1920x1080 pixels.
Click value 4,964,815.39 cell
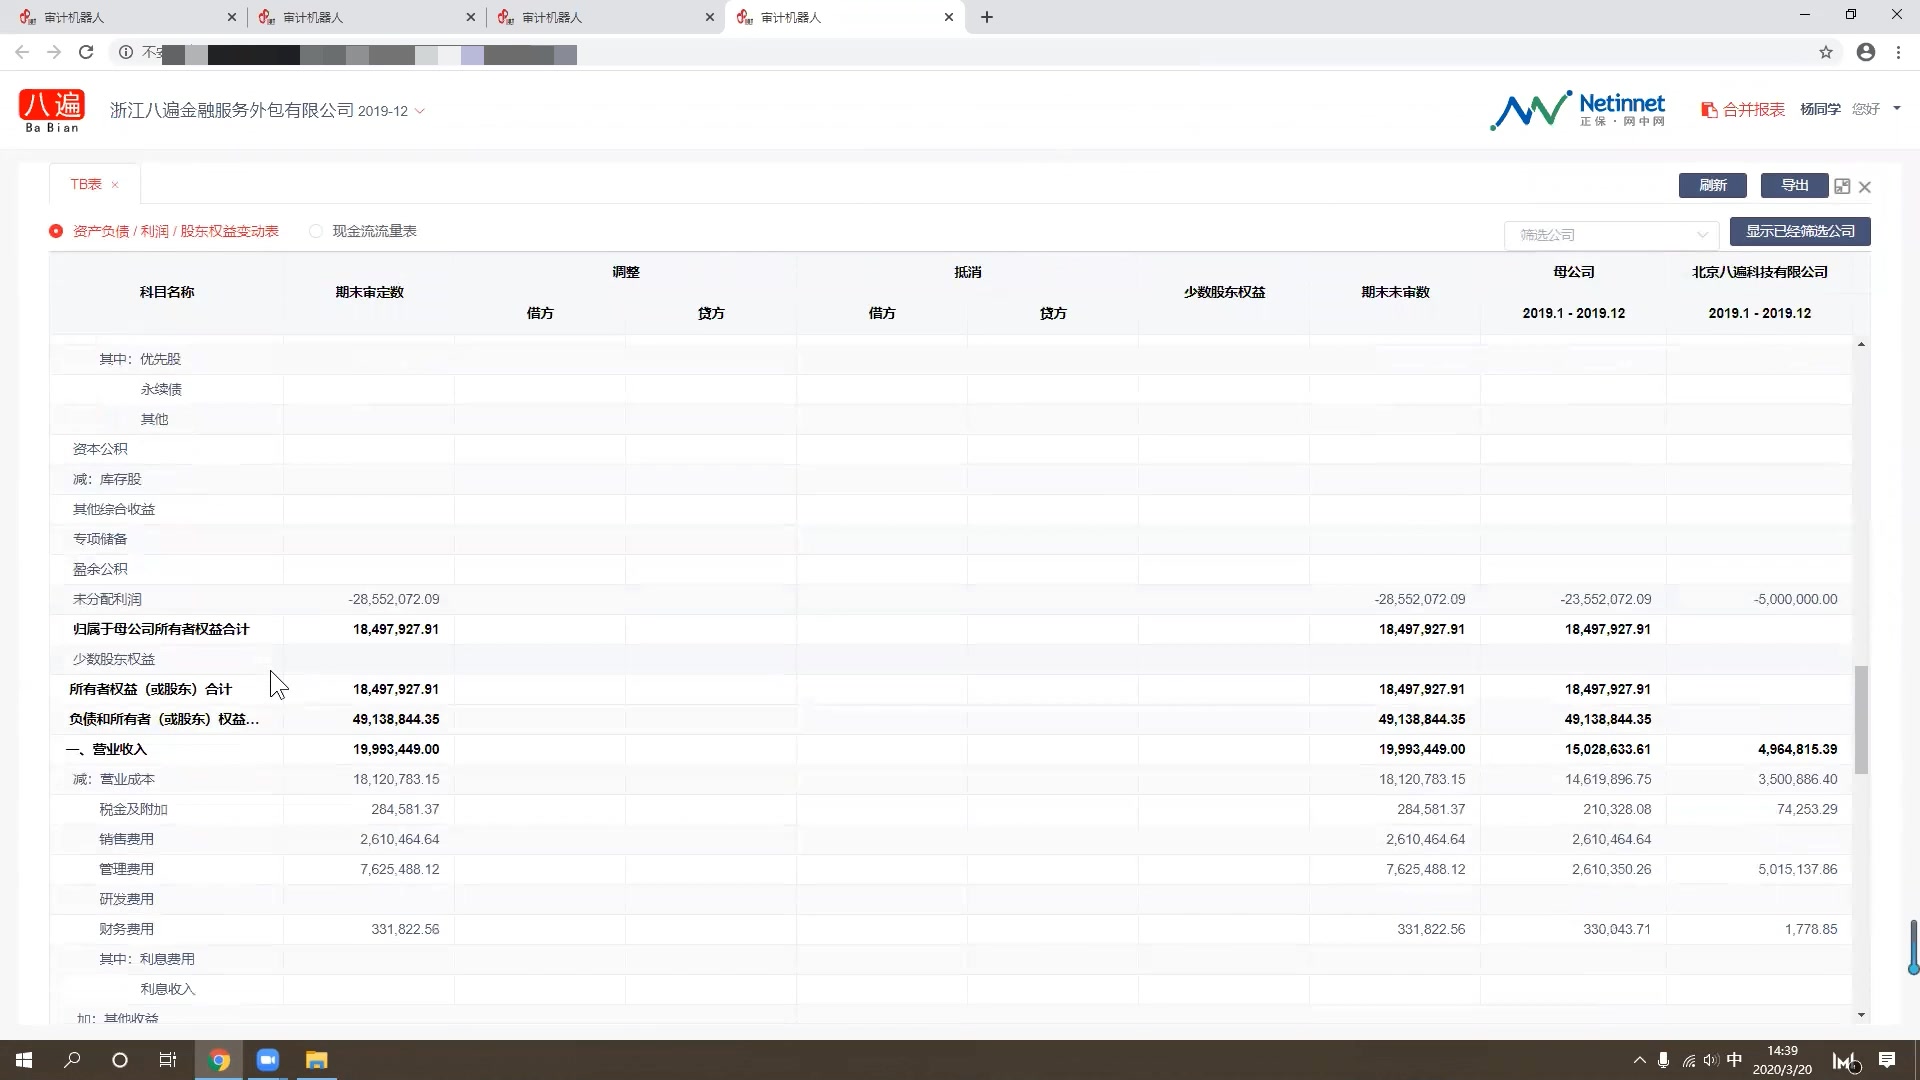coord(1797,749)
